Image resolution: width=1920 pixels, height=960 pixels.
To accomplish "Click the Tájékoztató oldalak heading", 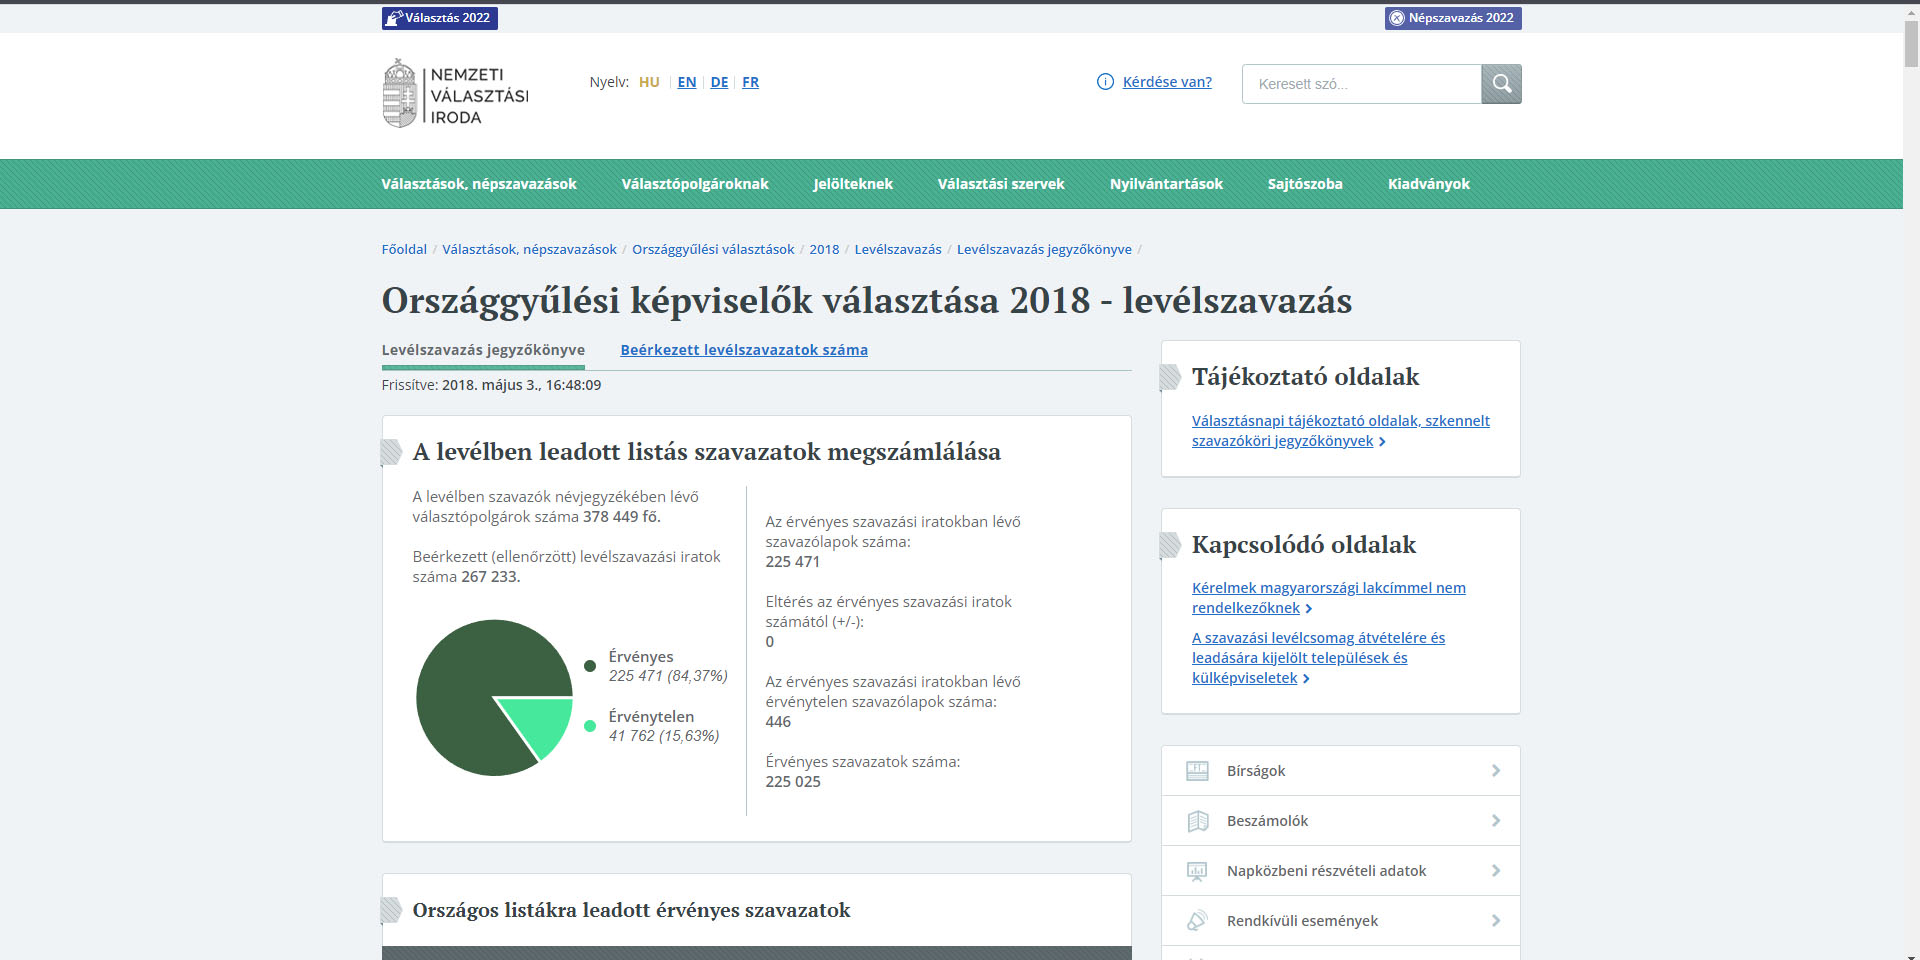I will [1305, 377].
